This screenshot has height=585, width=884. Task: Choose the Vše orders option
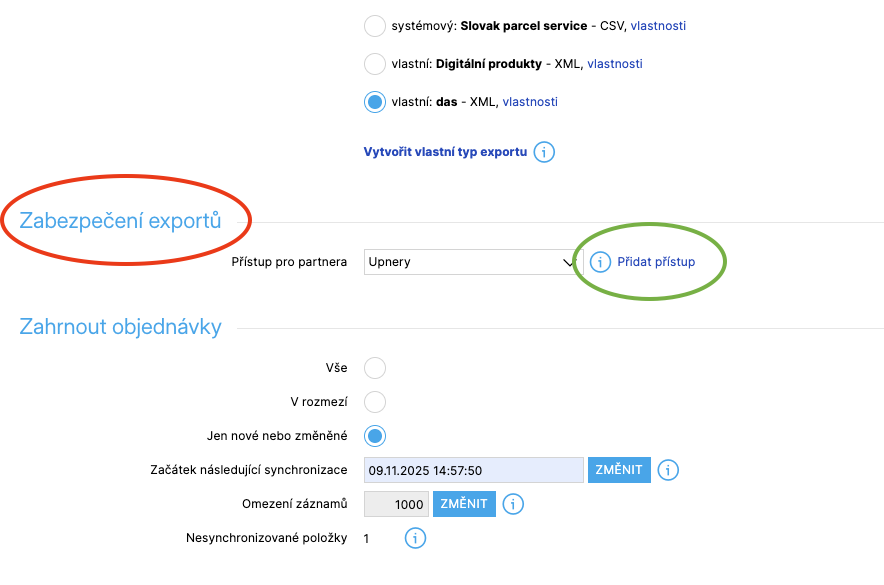click(375, 368)
